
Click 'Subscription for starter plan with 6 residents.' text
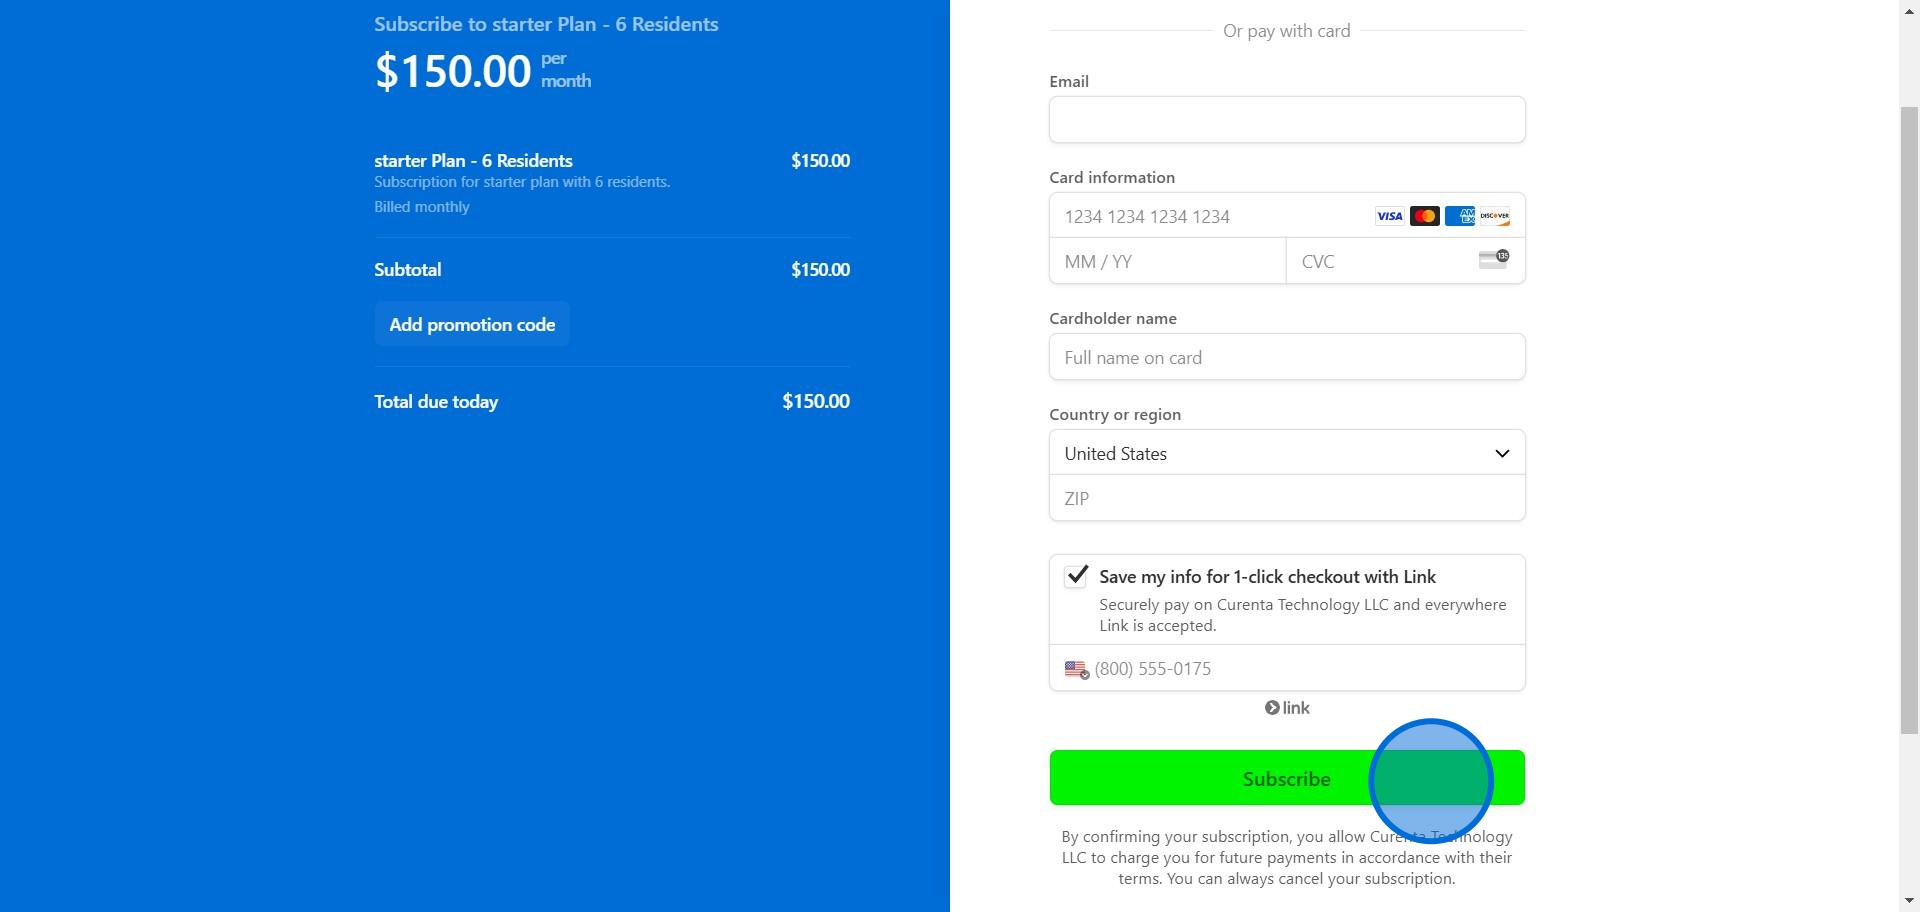(522, 182)
